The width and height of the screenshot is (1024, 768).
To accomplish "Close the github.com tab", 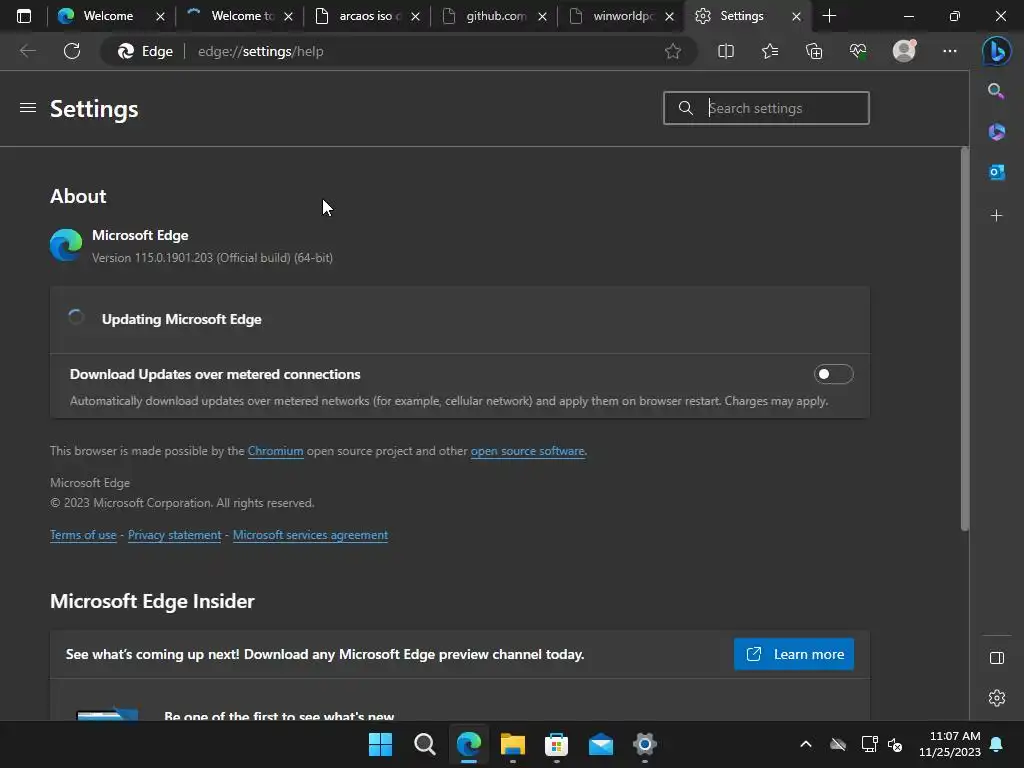I will point(542,17).
